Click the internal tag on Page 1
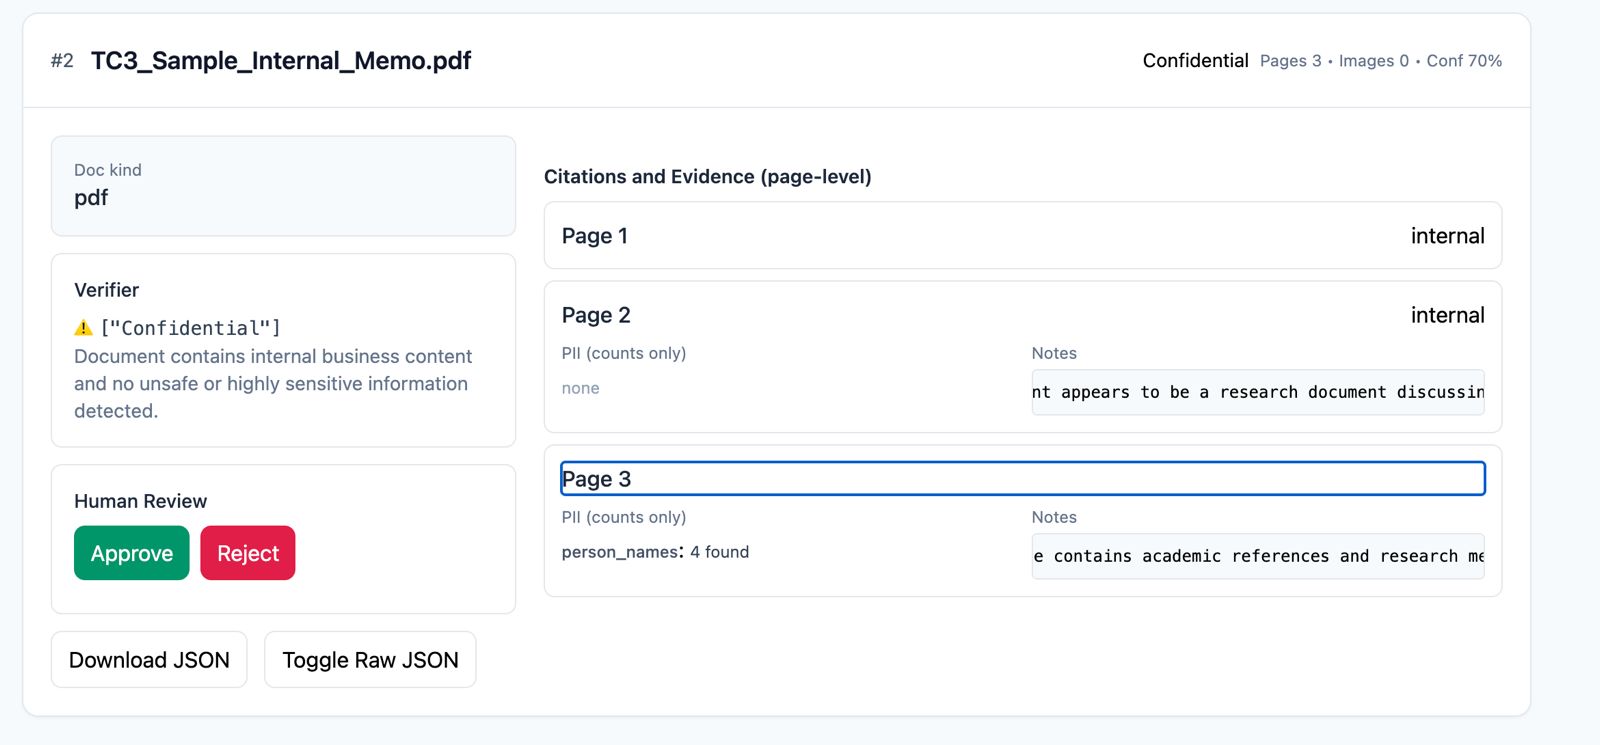Image resolution: width=1600 pixels, height=745 pixels. [x=1447, y=236]
